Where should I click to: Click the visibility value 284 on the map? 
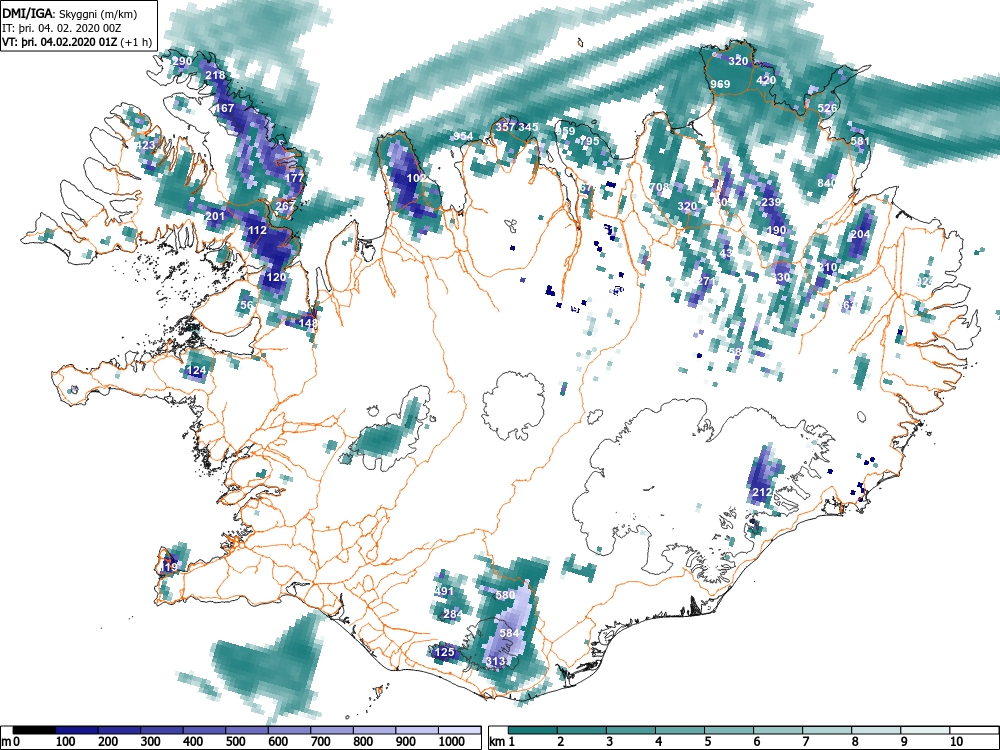click(453, 614)
